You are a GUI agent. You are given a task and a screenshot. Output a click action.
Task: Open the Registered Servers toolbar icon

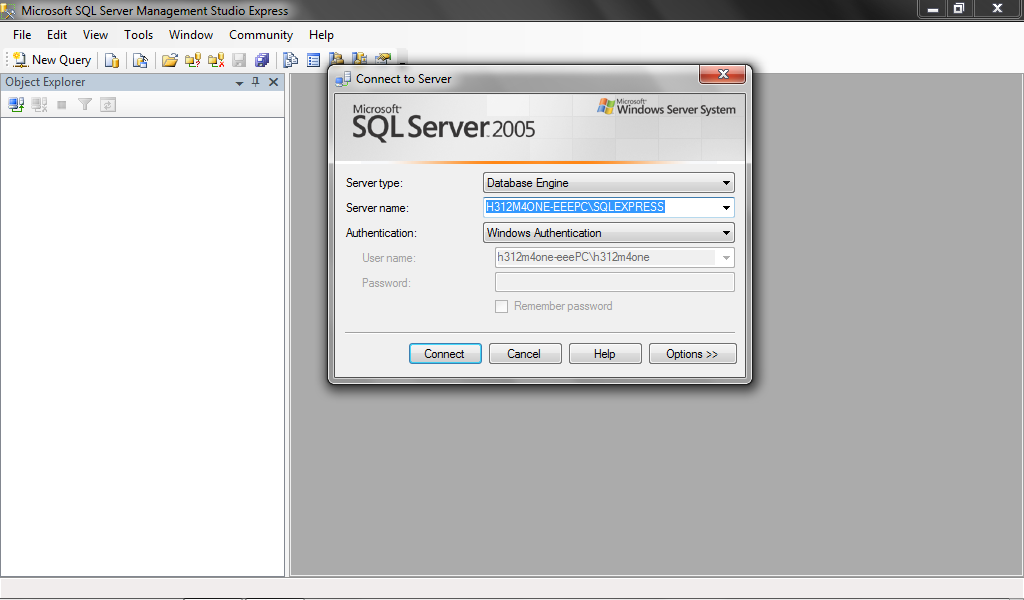291,60
